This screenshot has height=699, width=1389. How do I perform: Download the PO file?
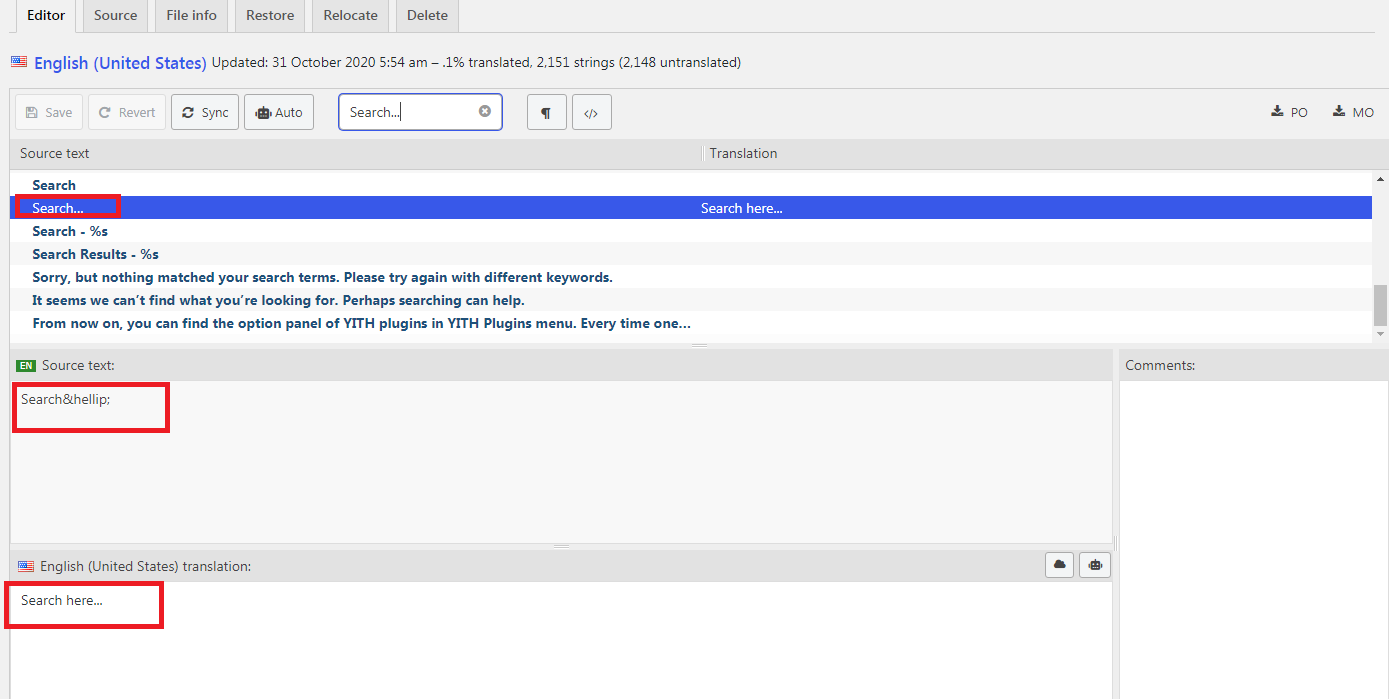point(1290,112)
